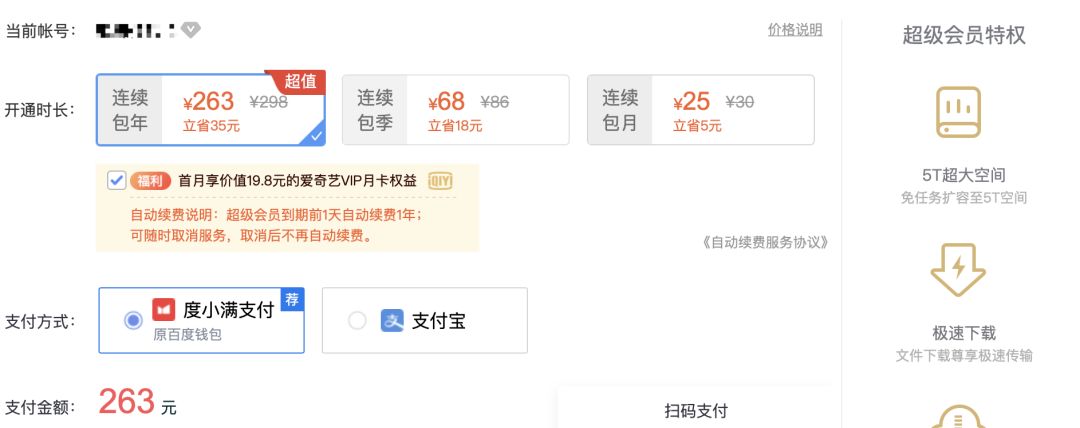Click the 荐 recommended badge
The image size is (1080, 428).
(292, 299)
